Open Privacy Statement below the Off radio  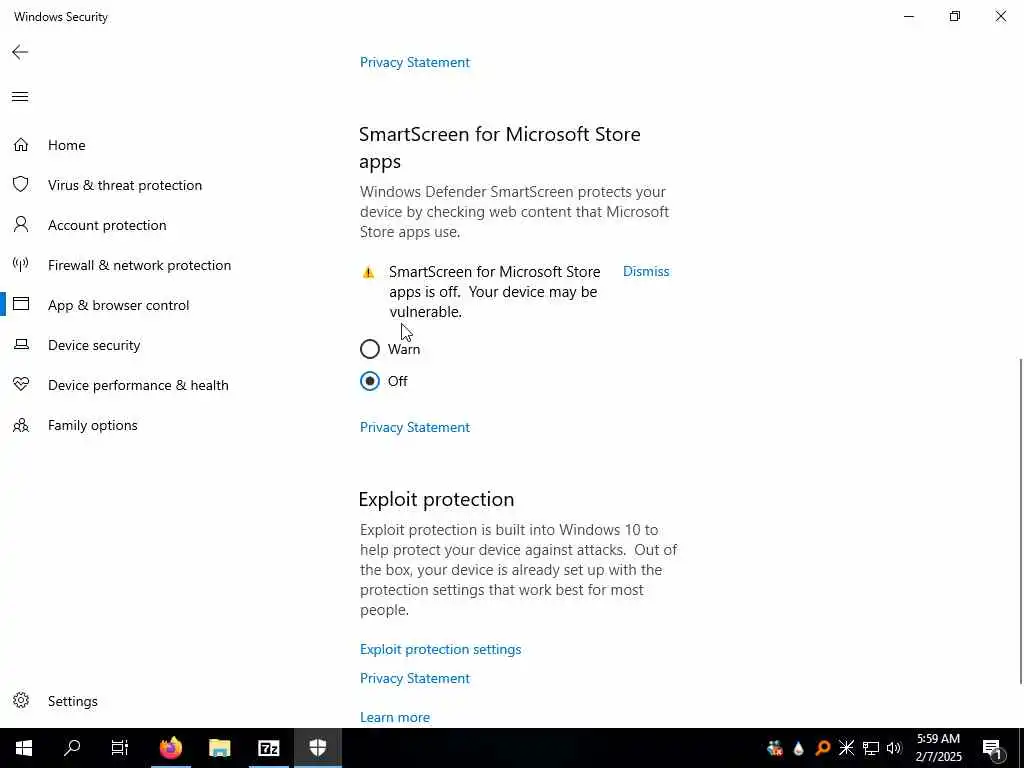point(415,427)
